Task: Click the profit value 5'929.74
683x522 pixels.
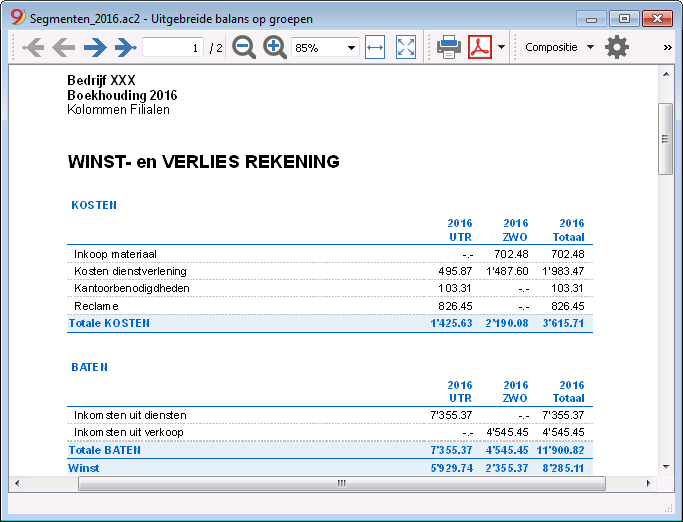Action: (x=452, y=468)
